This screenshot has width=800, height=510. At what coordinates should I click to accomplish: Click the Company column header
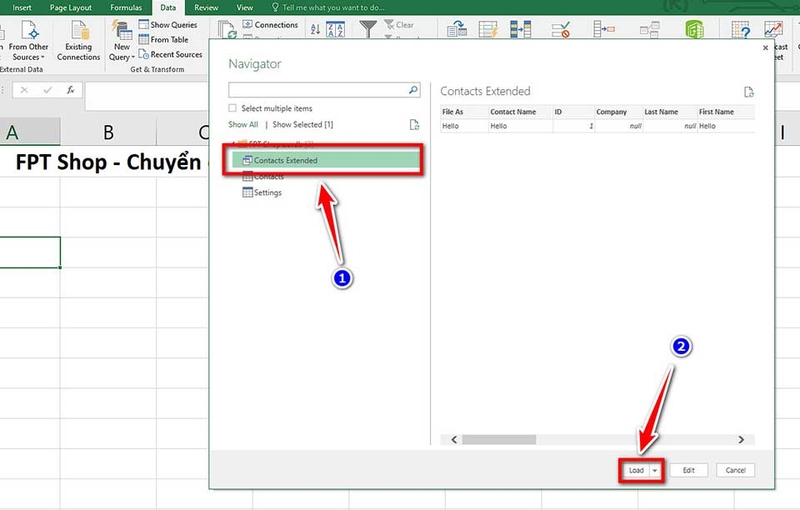coord(618,112)
